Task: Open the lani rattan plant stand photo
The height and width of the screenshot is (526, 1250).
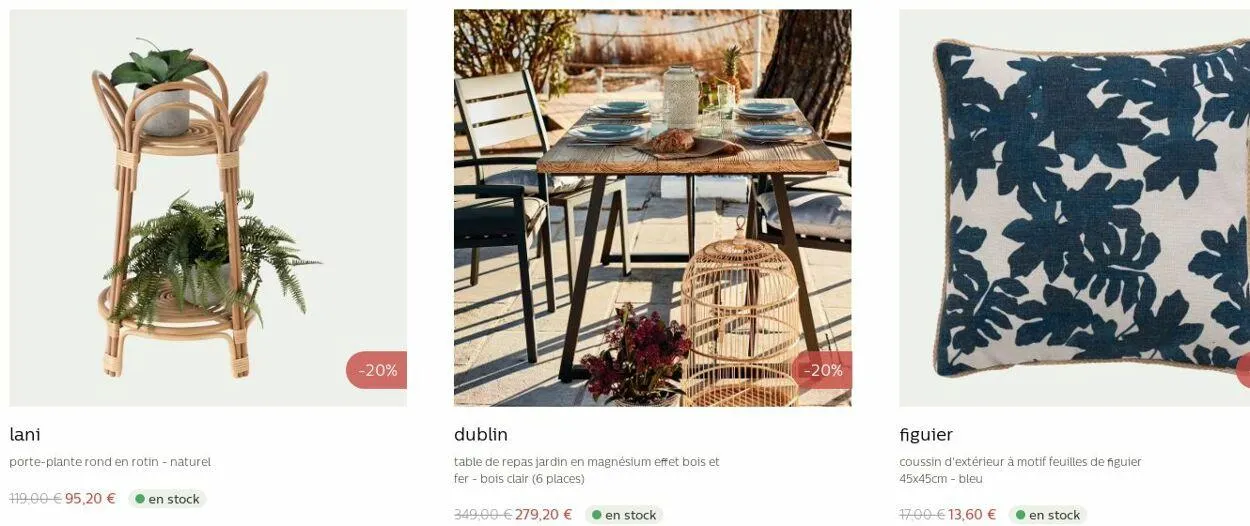Action: (208, 208)
